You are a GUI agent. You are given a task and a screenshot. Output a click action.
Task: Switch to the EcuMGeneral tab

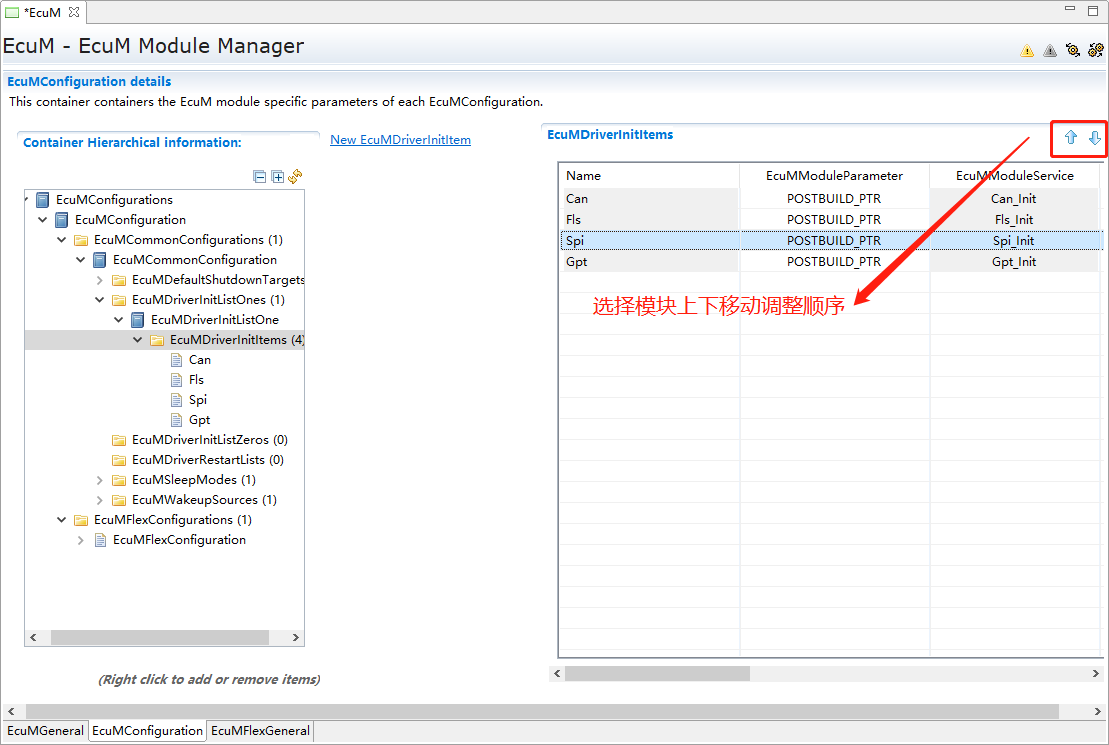pos(45,731)
